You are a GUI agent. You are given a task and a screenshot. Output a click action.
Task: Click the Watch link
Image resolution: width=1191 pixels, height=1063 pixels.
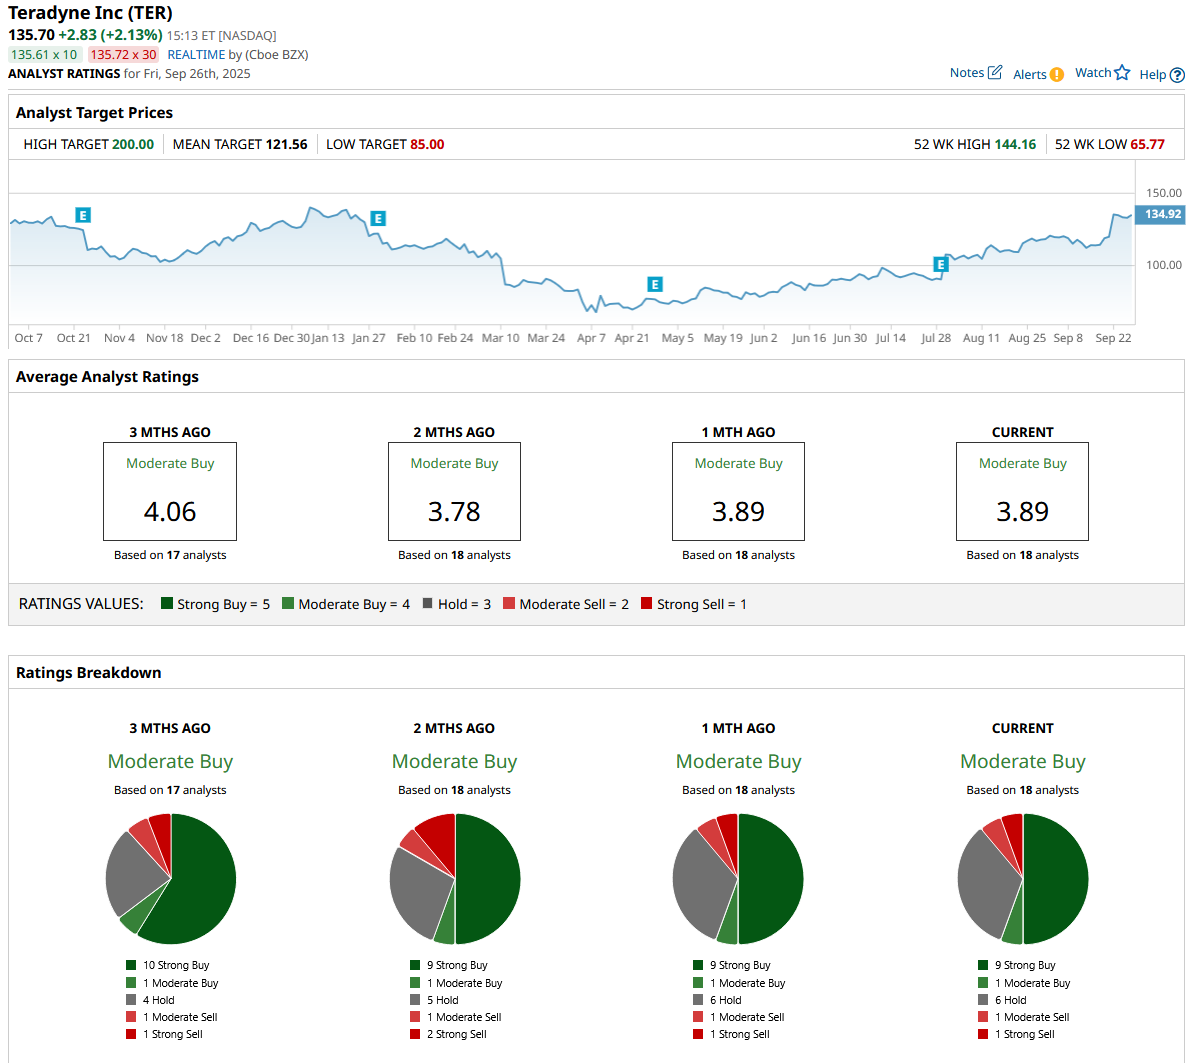coord(1093,73)
